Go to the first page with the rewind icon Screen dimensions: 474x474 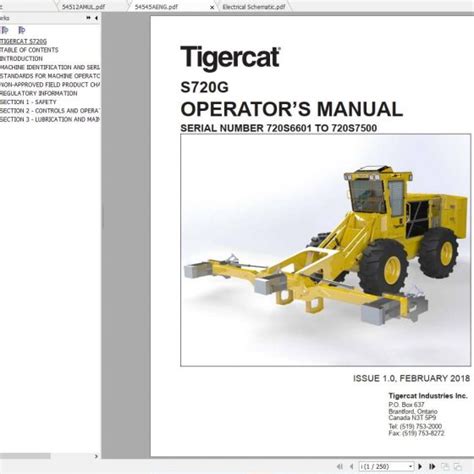(x=340, y=466)
